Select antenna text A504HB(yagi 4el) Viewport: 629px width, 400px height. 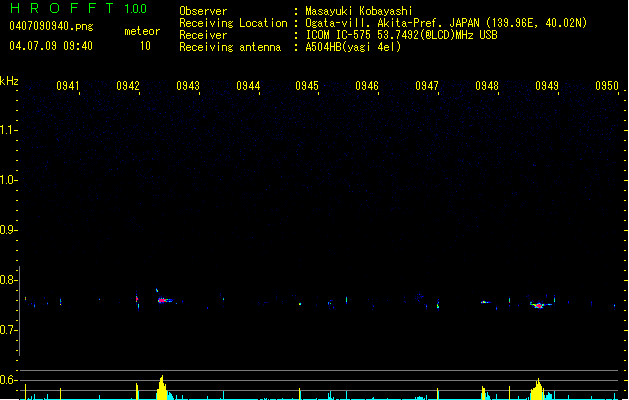[353, 47]
